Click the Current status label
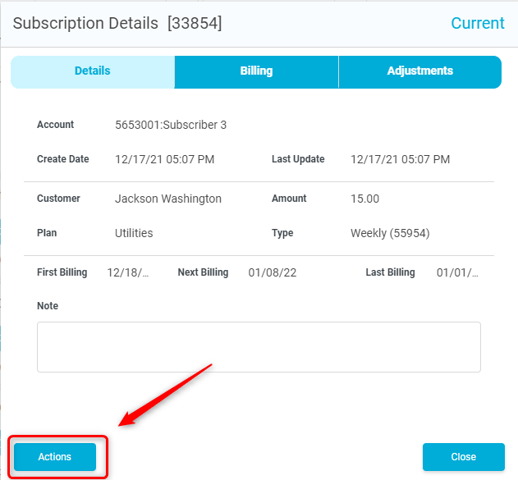This screenshot has height=480, width=518. (x=477, y=23)
